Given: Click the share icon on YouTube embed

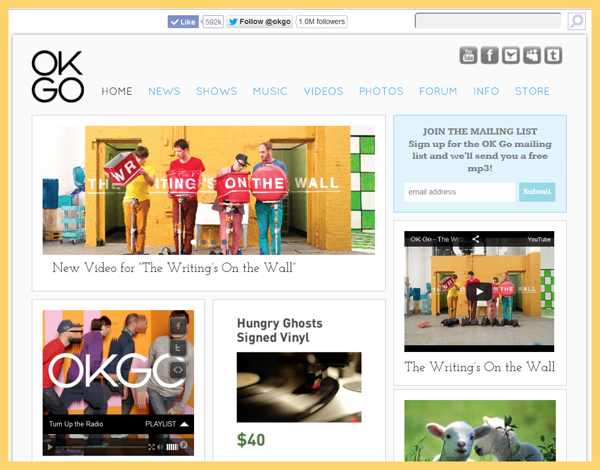Looking at the screenshot, I should (x=476, y=239).
